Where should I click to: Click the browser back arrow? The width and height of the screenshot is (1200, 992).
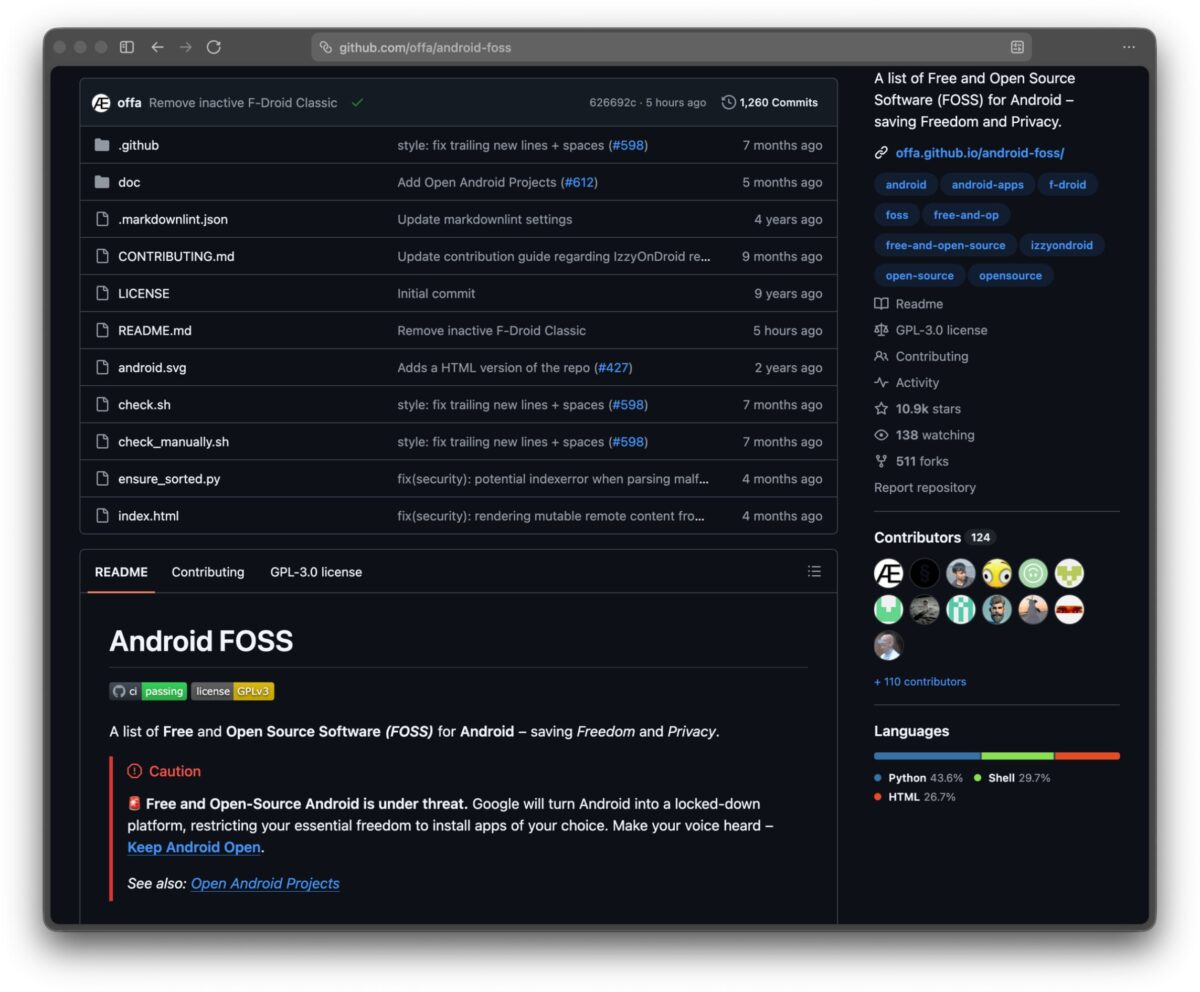tap(157, 47)
